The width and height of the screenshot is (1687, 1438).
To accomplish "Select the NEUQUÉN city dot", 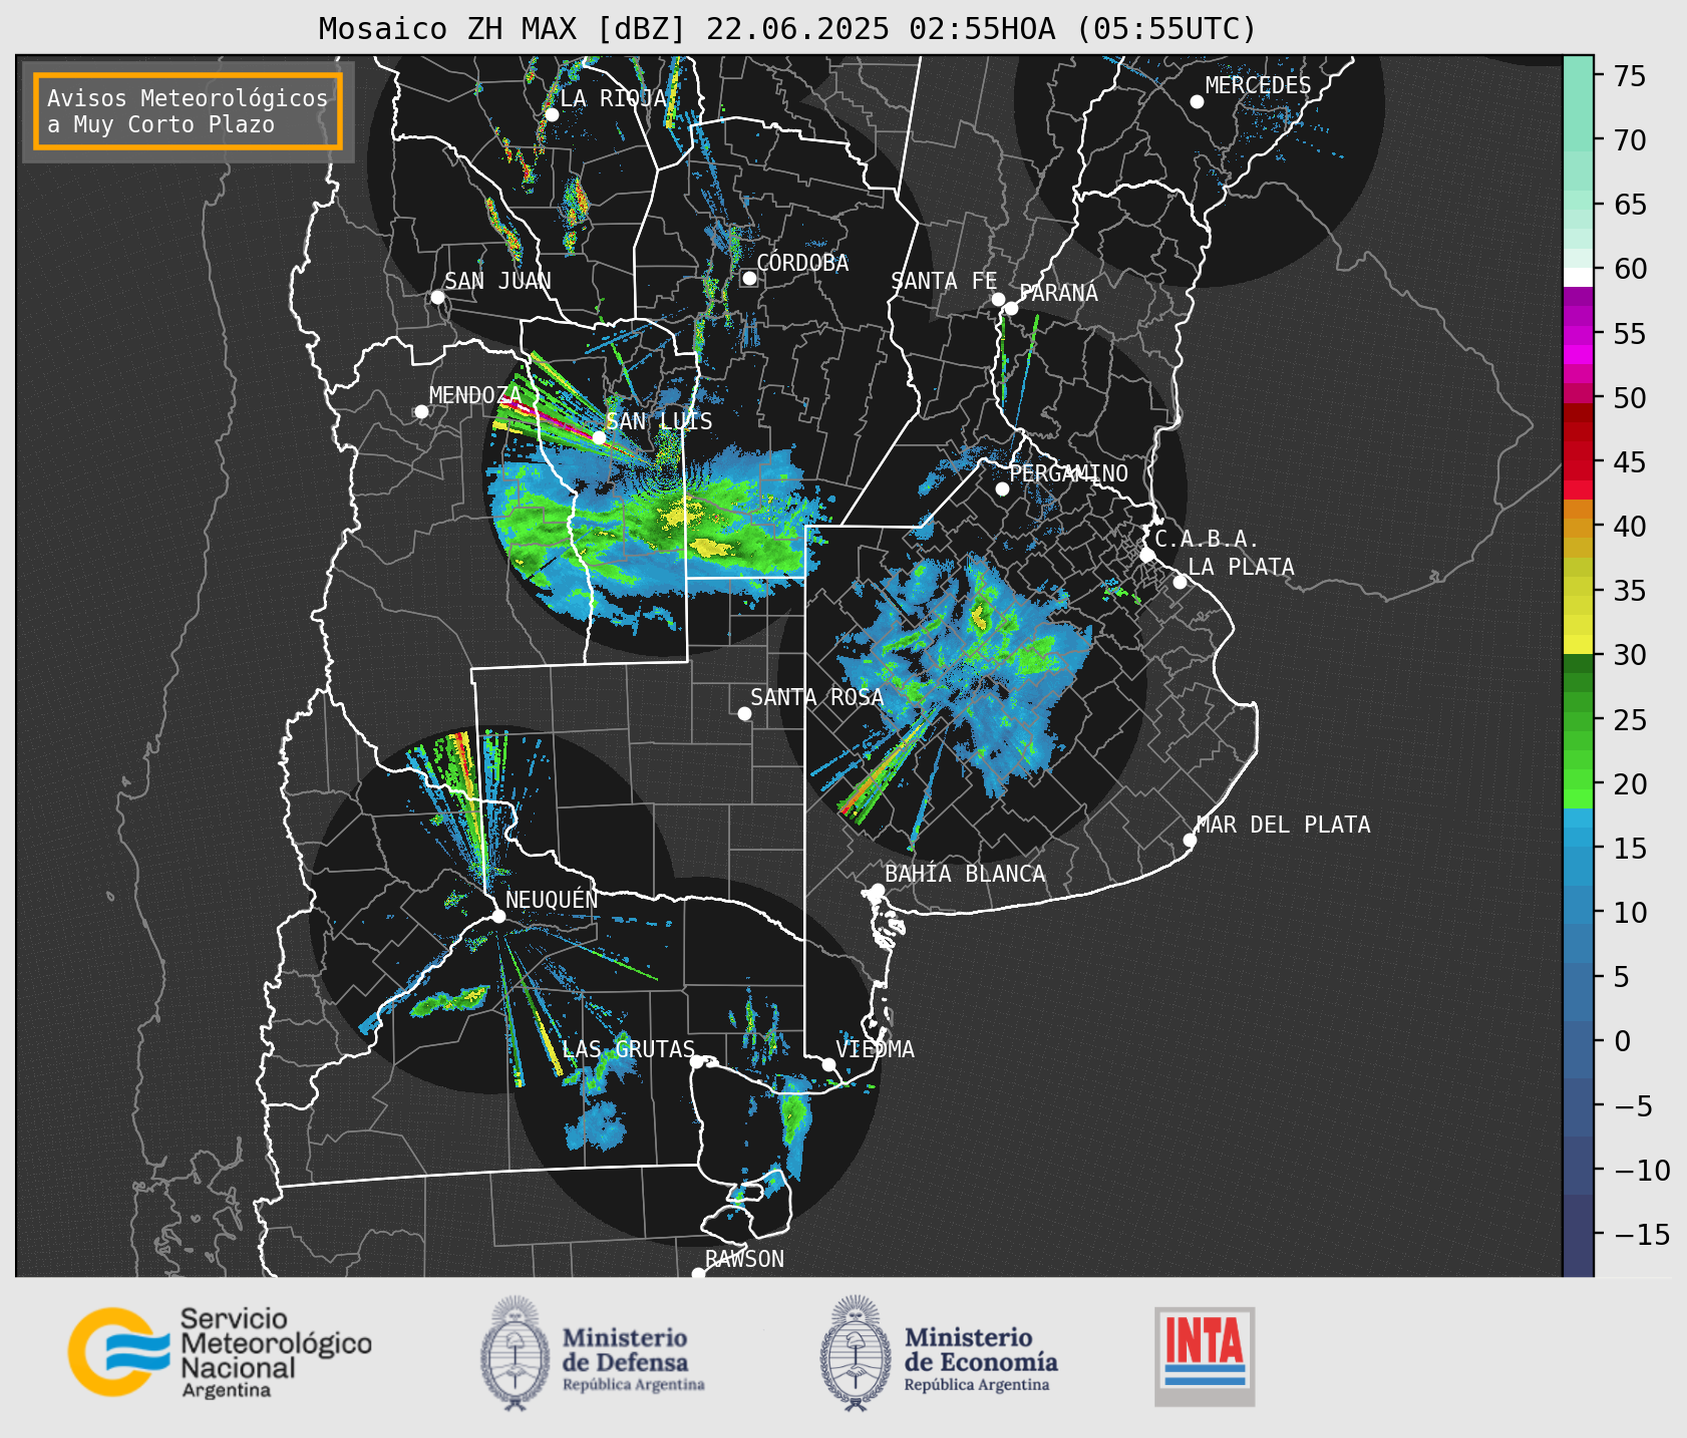I will click(x=498, y=916).
